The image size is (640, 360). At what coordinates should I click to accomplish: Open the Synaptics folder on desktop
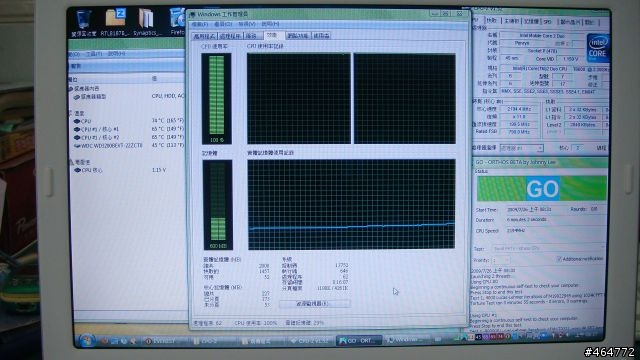146,22
